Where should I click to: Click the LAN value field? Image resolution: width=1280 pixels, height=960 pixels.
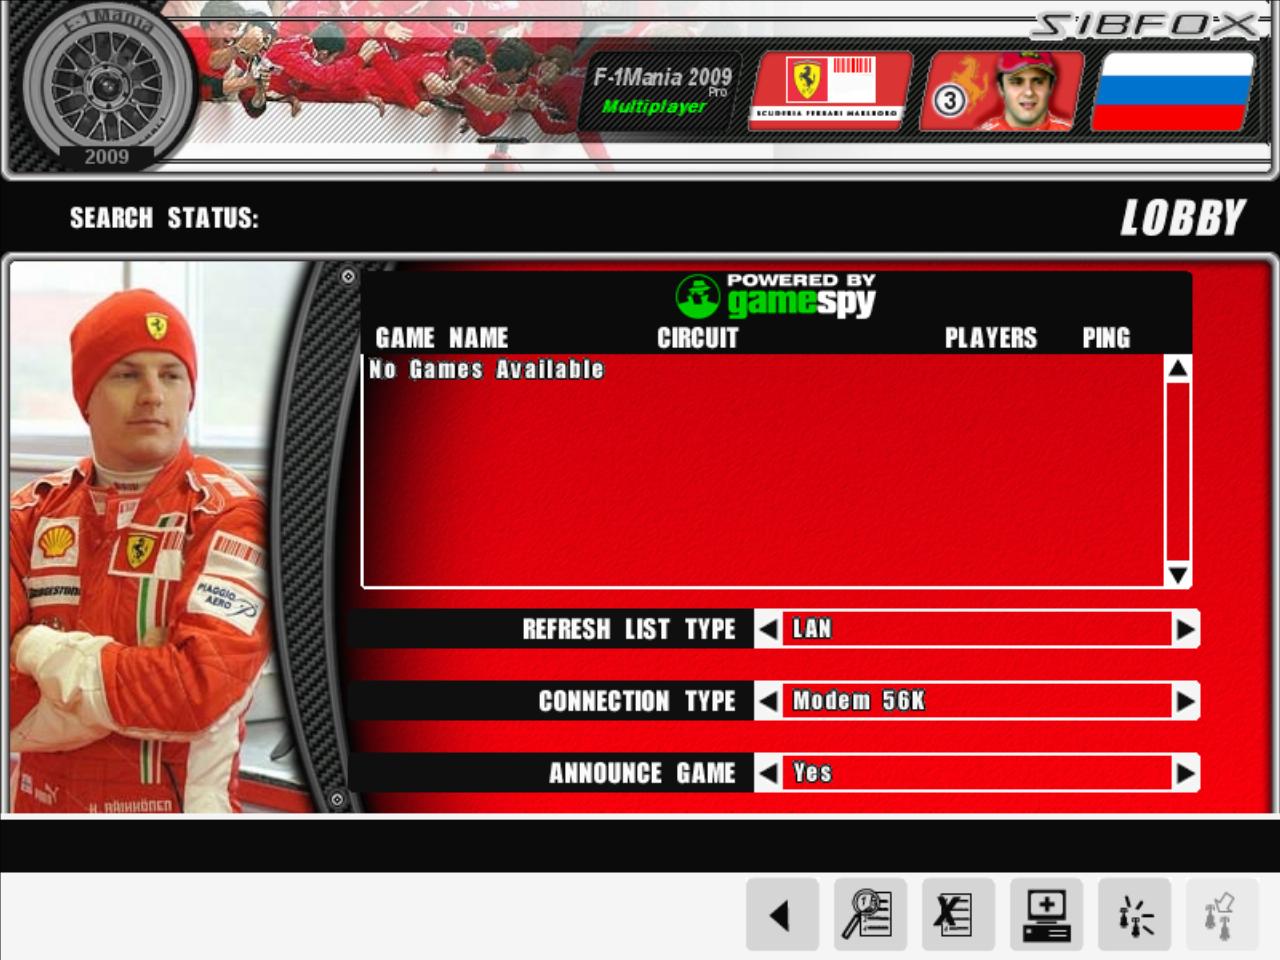click(977, 629)
